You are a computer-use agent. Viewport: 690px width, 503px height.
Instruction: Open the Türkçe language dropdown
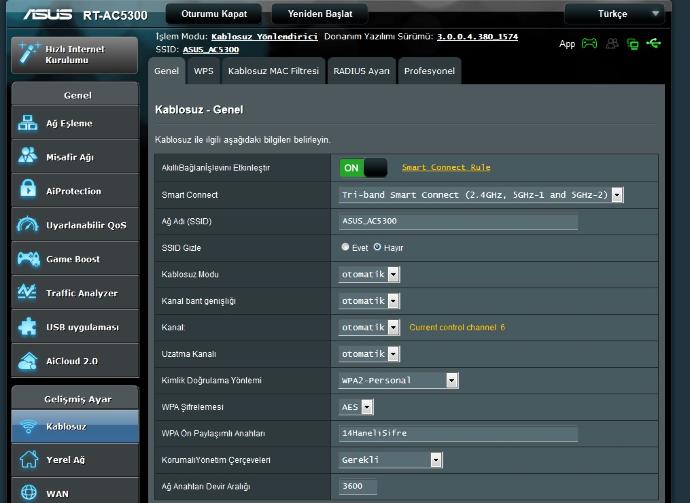tap(613, 14)
